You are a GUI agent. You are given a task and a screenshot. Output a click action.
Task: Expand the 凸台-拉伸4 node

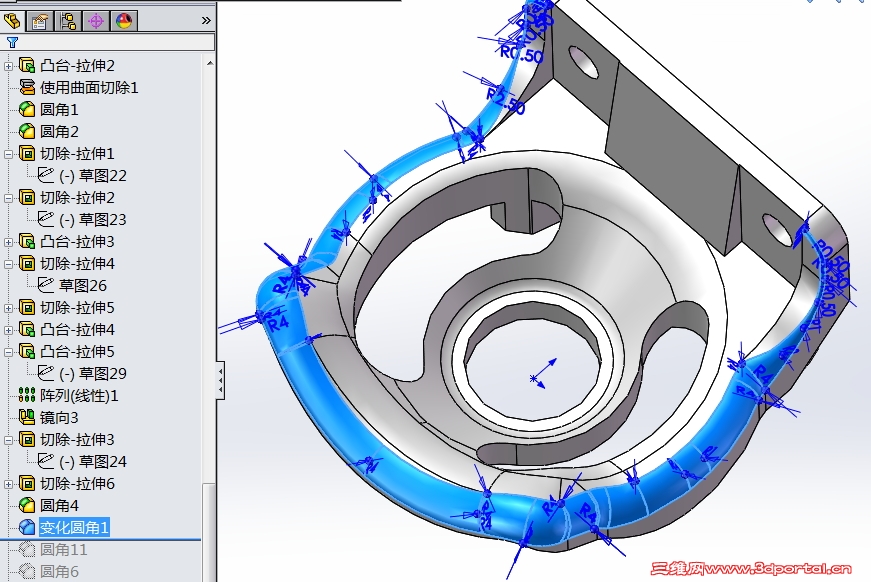point(8,330)
